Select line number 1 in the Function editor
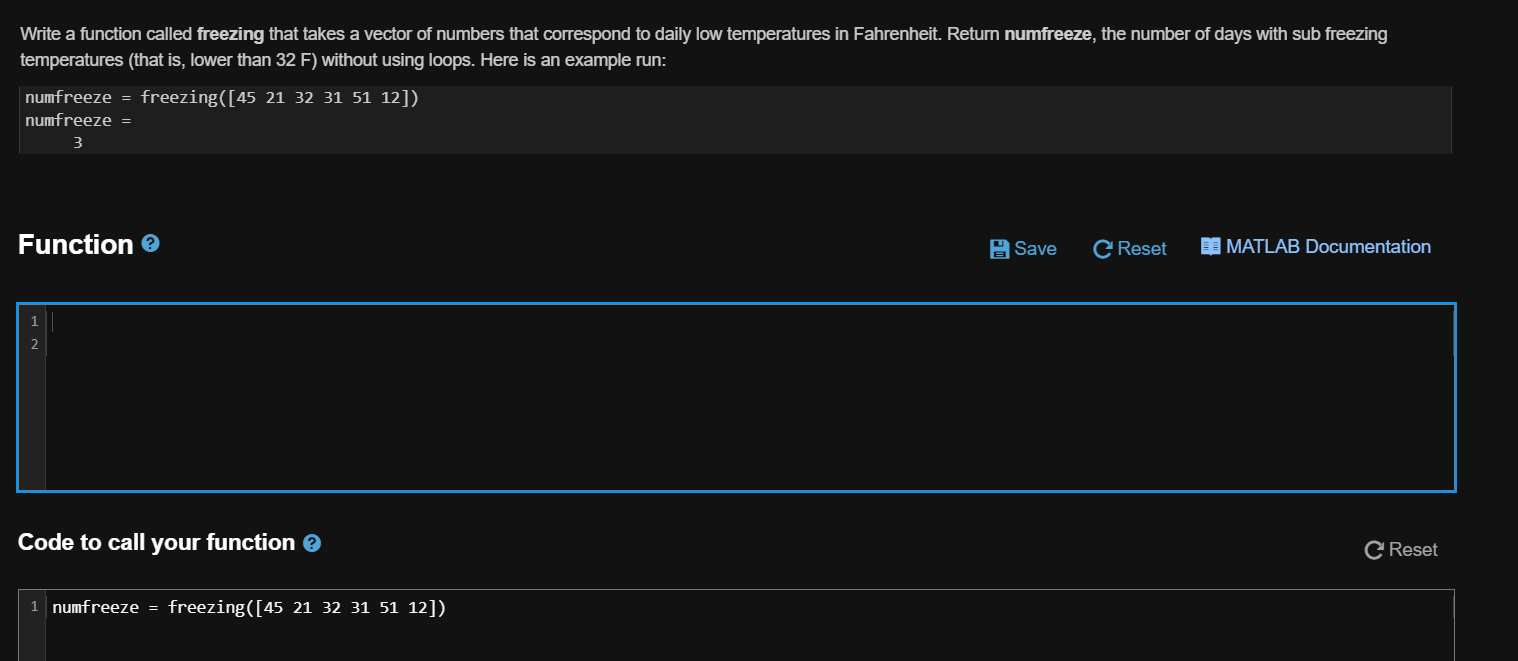The height and width of the screenshot is (661, 1518). 34,321
